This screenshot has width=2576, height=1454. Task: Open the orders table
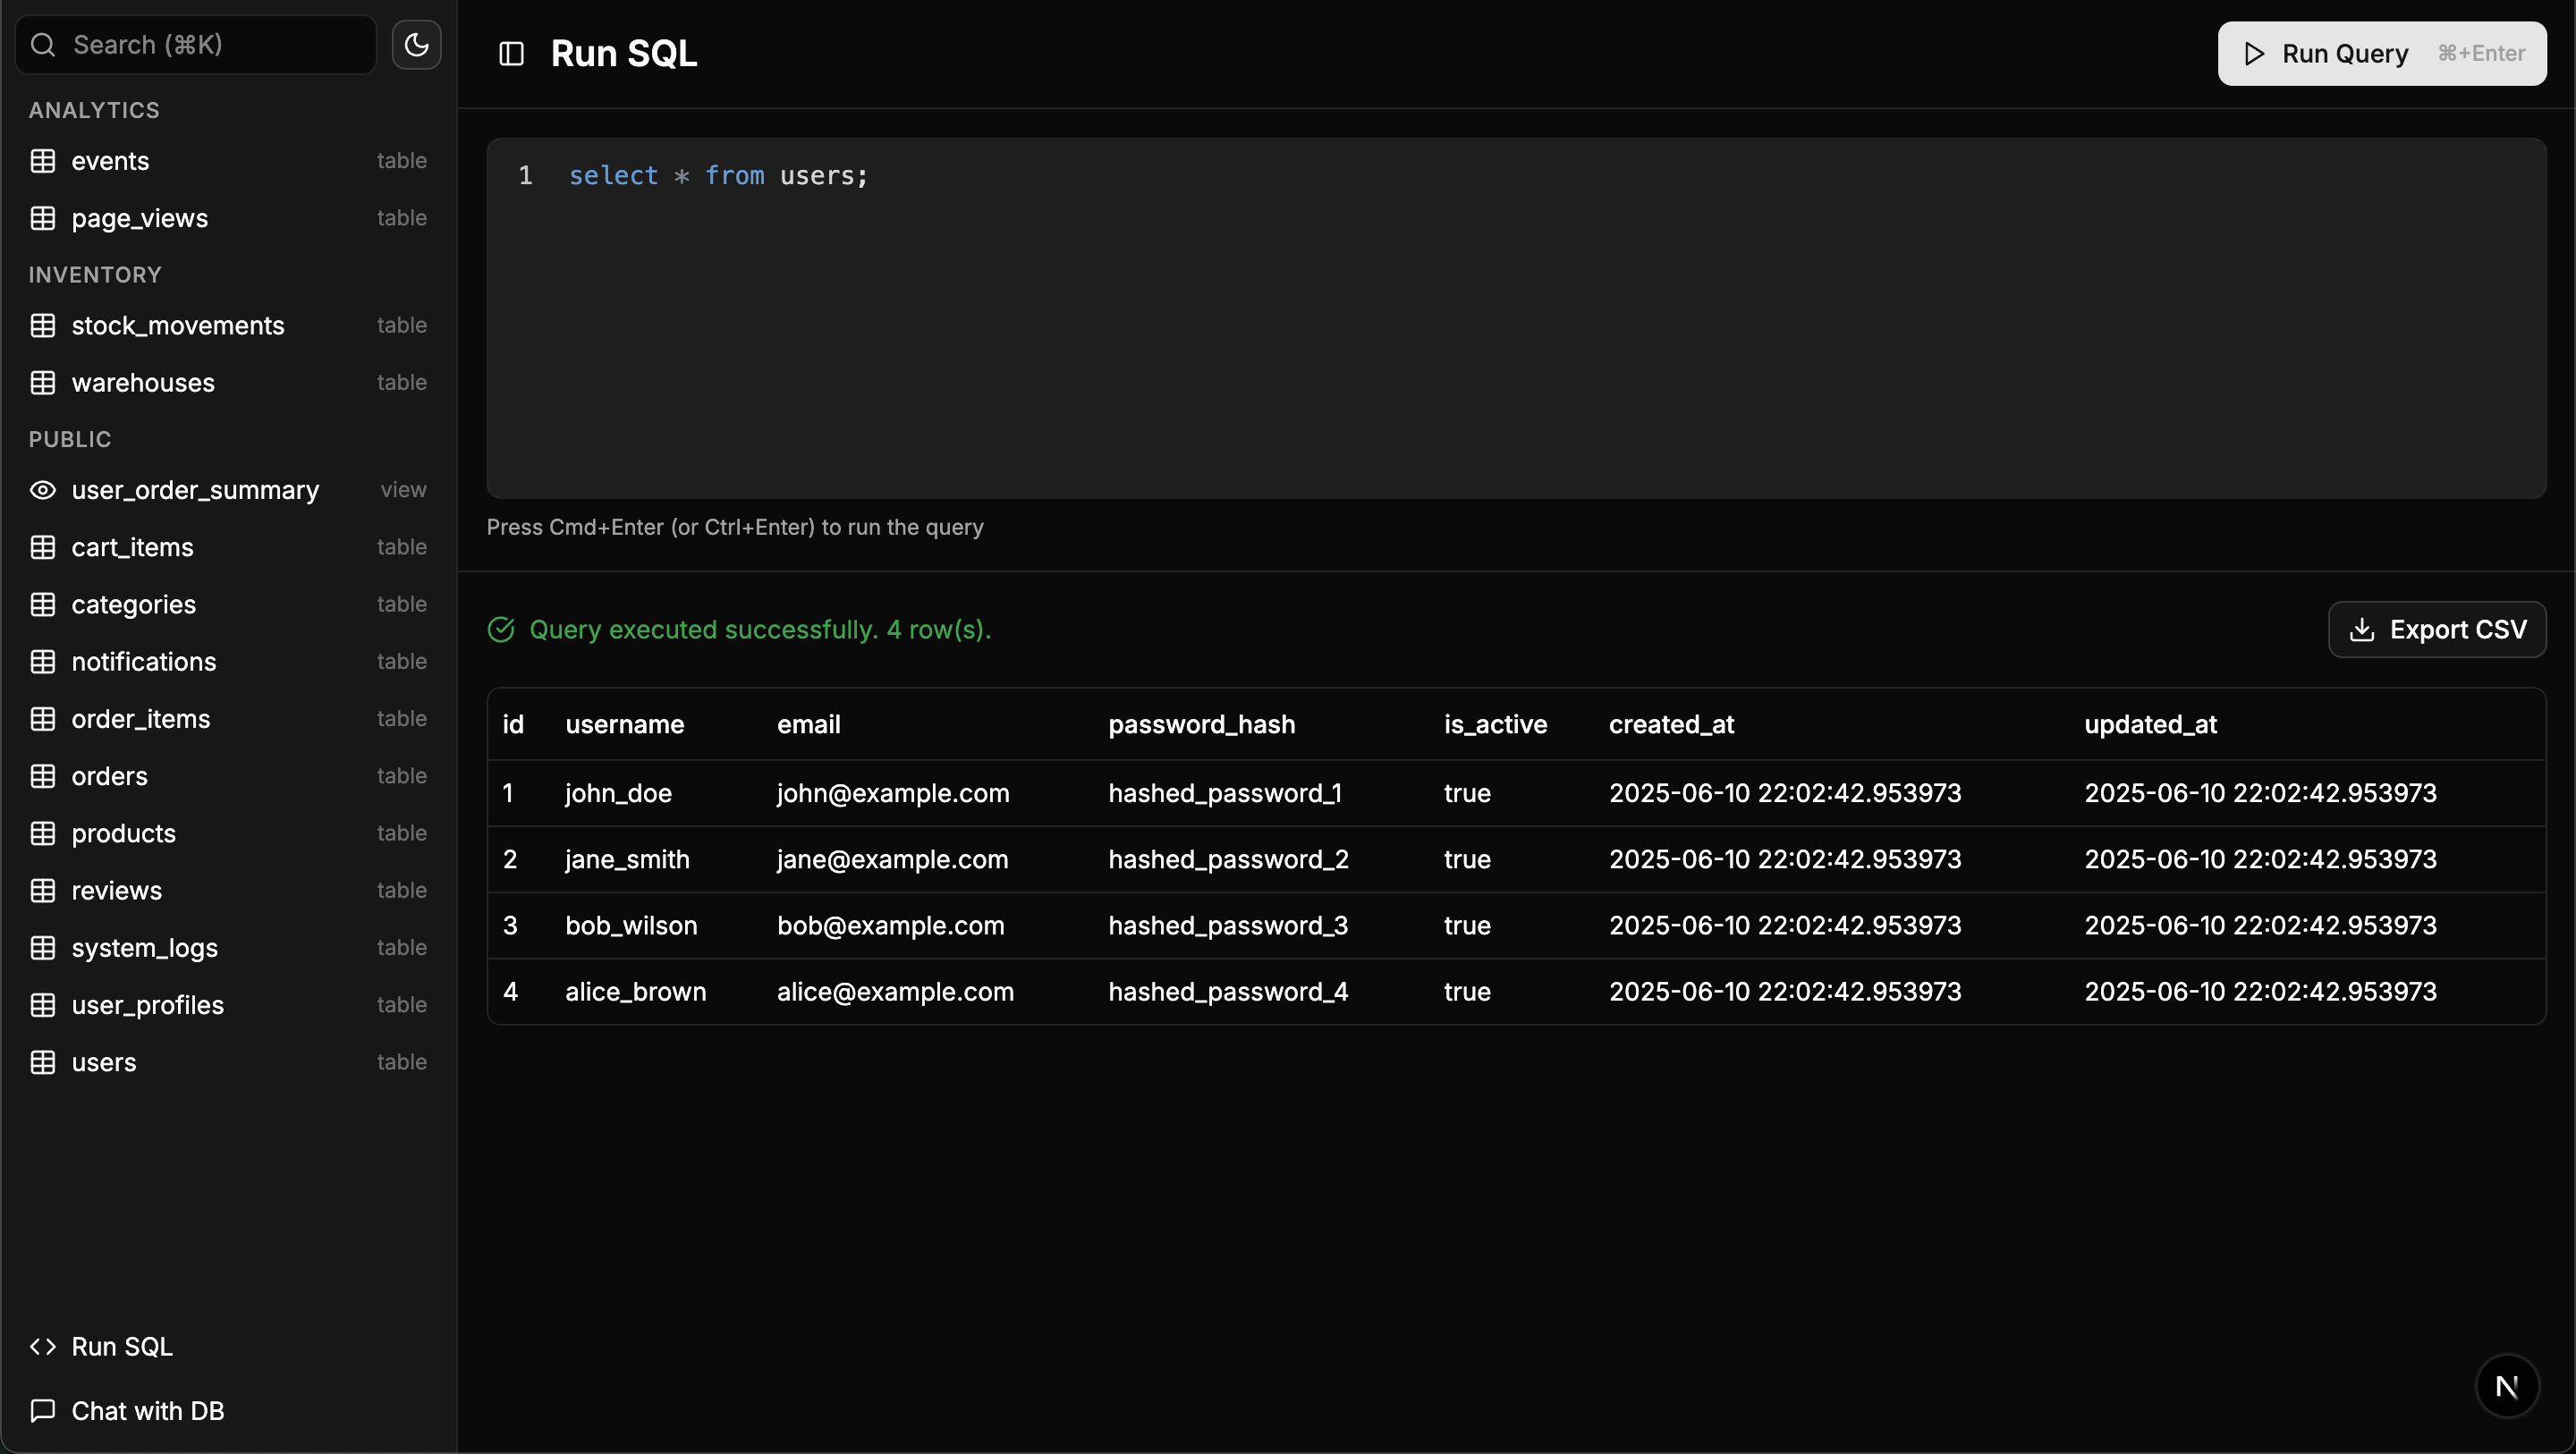[229, 776]
